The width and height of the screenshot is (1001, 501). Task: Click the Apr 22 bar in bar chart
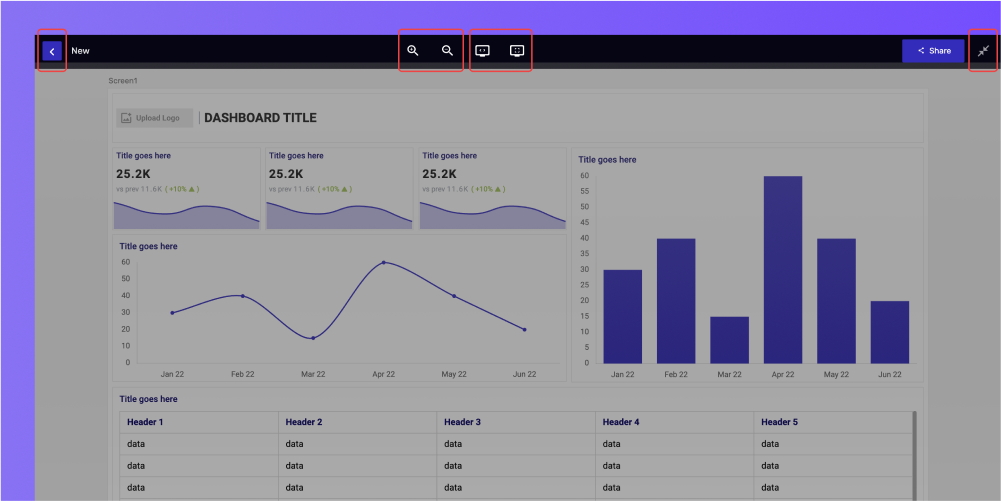tap(783, 270)
